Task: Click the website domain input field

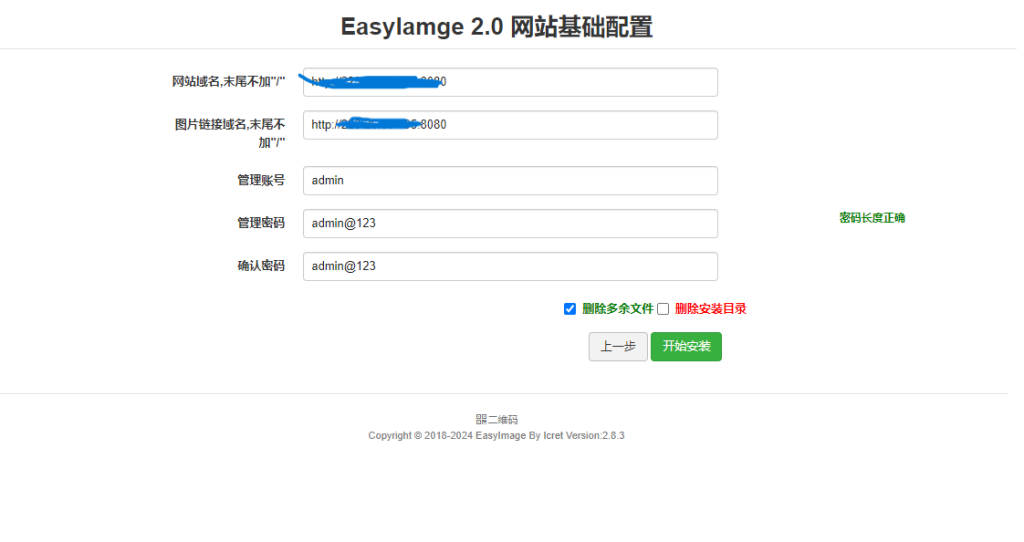Action: [510, 82]
